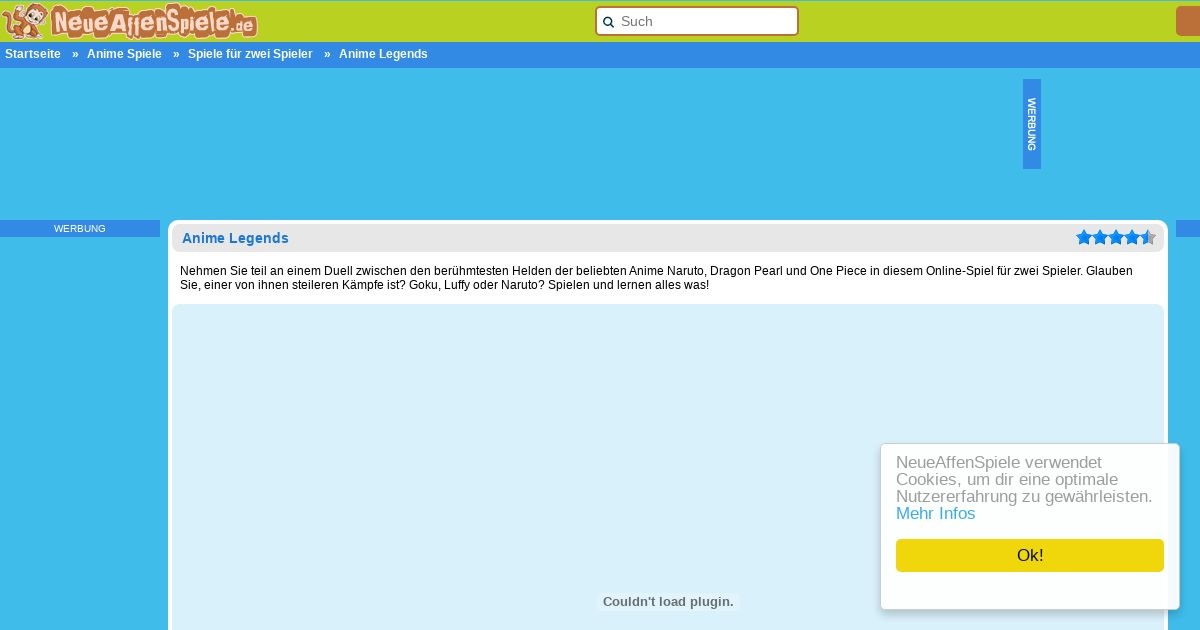The width and height of the screenshot is (1200, 630).
Task: Click the orange button at top right
Action: [x=1188, y=21]
